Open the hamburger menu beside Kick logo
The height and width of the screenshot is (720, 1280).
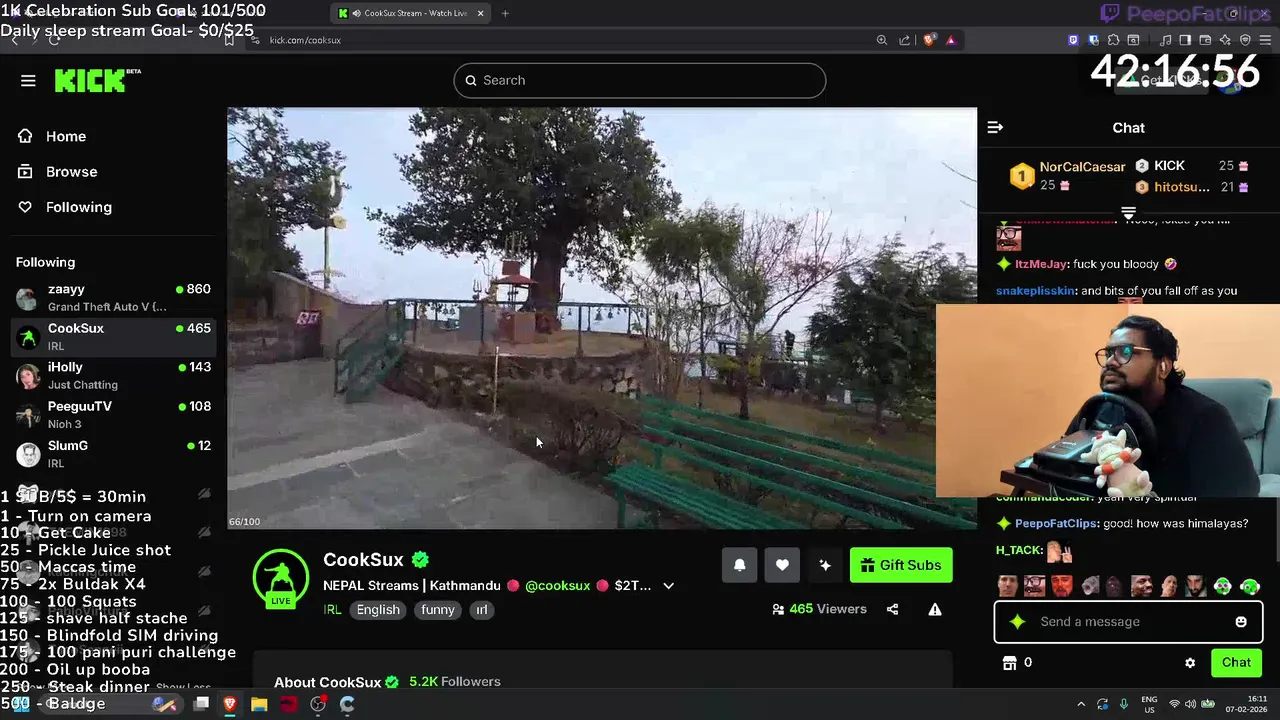click(28, 81)
